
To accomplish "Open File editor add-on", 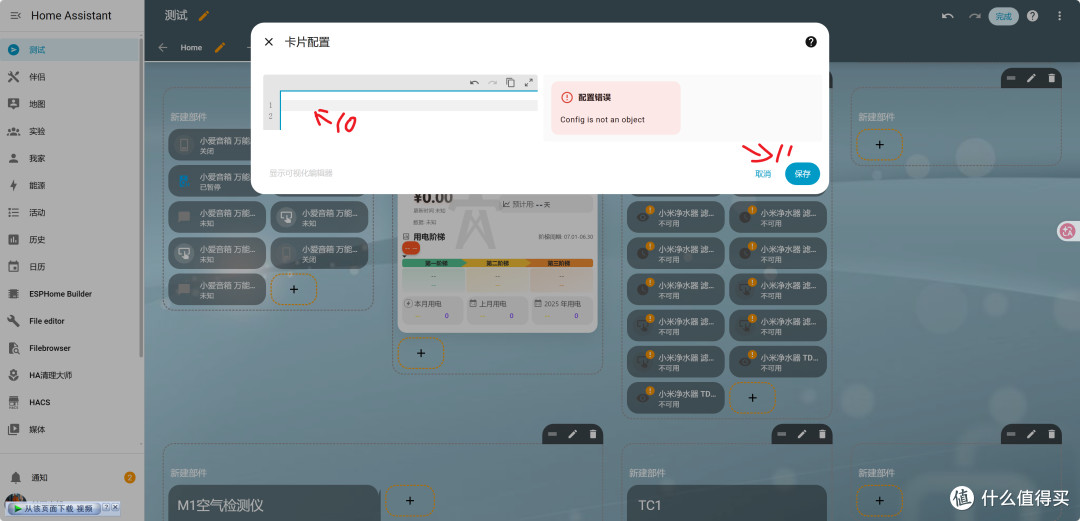I will pyautogui.click(x=69, y=321).
